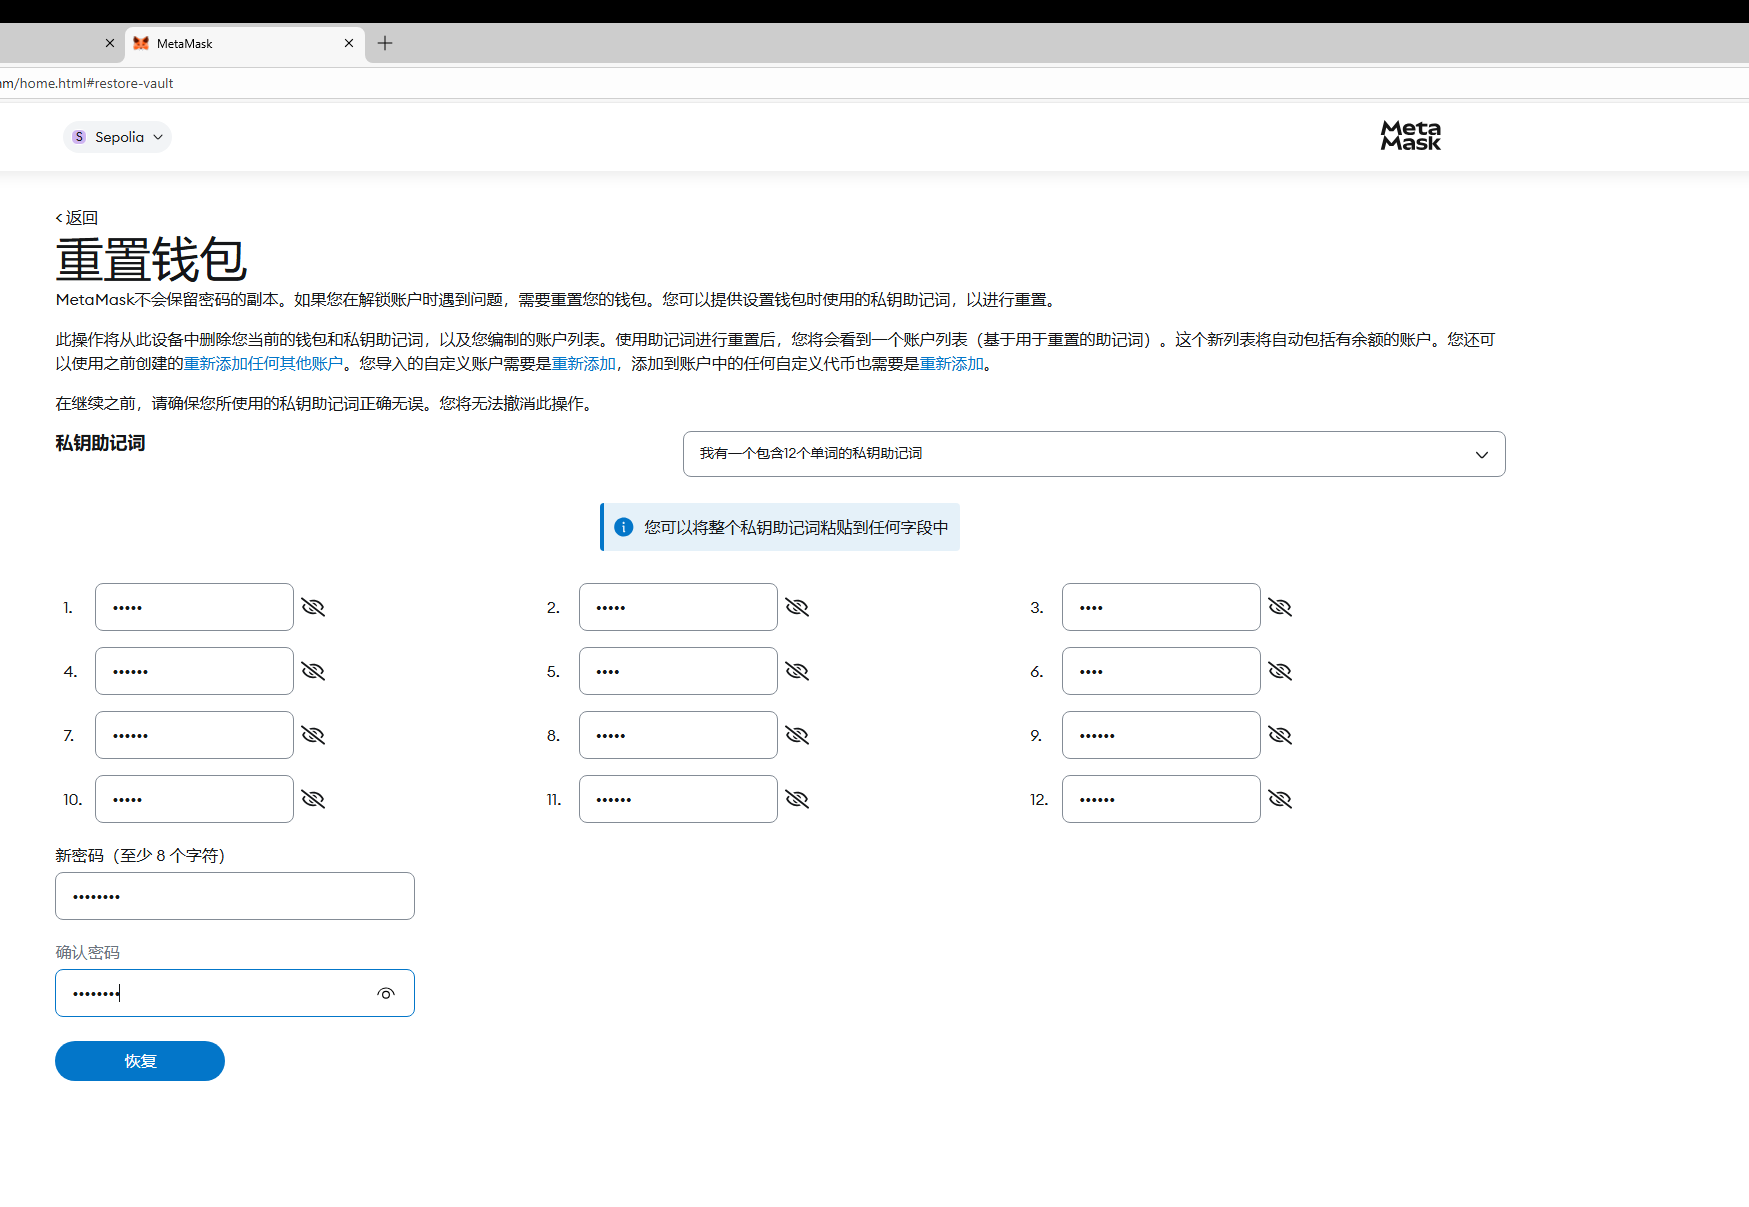1749x1207 pixels.
Task: Show hidden seed word 5
Action: (x=797, y=671)
